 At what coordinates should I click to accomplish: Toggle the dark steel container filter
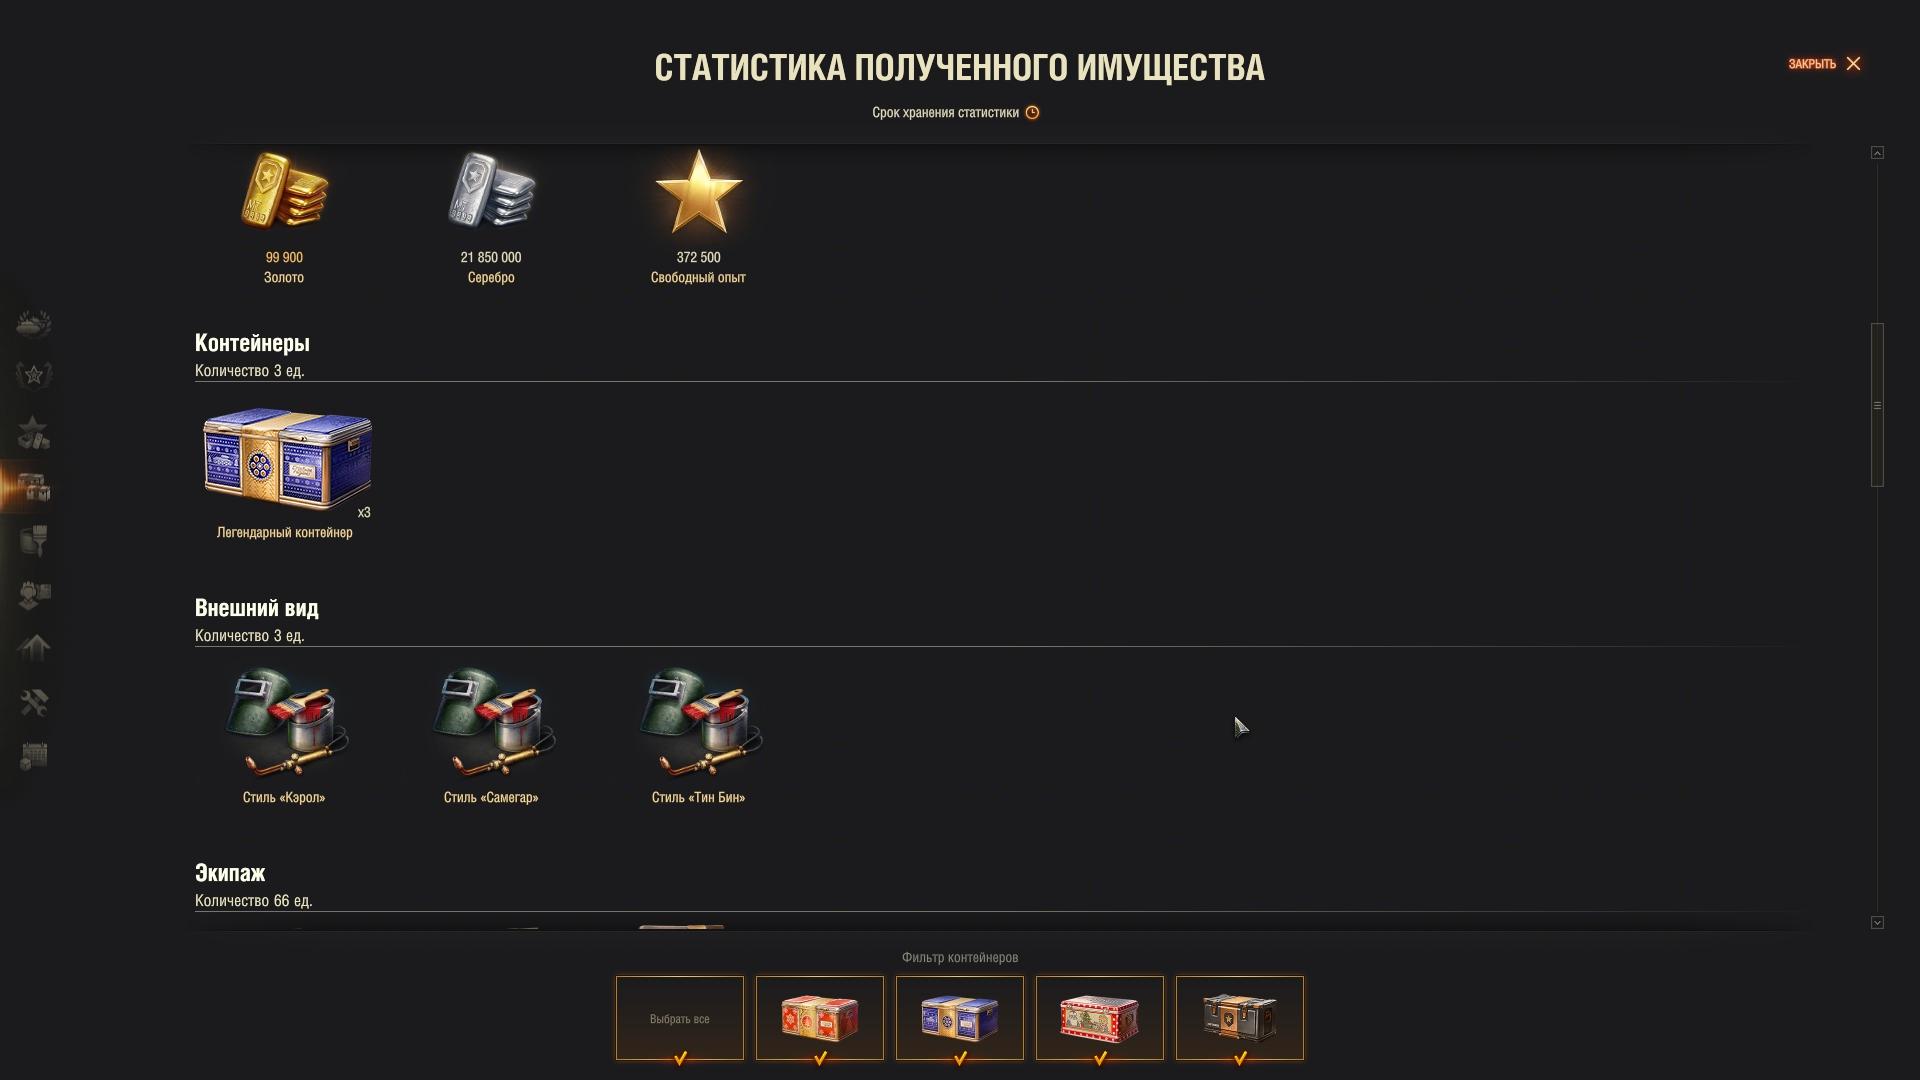click(x=1240, y=1018)
